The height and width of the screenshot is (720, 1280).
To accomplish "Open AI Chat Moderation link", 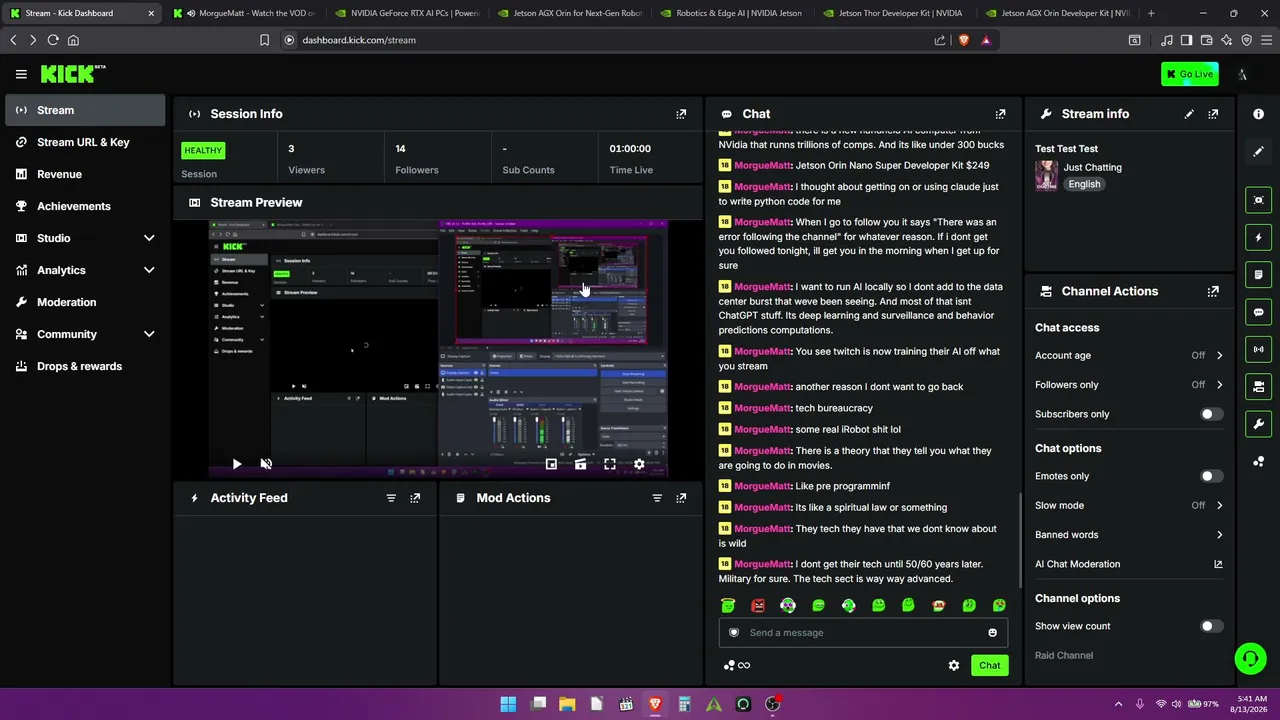I will tap(1129, 564).
